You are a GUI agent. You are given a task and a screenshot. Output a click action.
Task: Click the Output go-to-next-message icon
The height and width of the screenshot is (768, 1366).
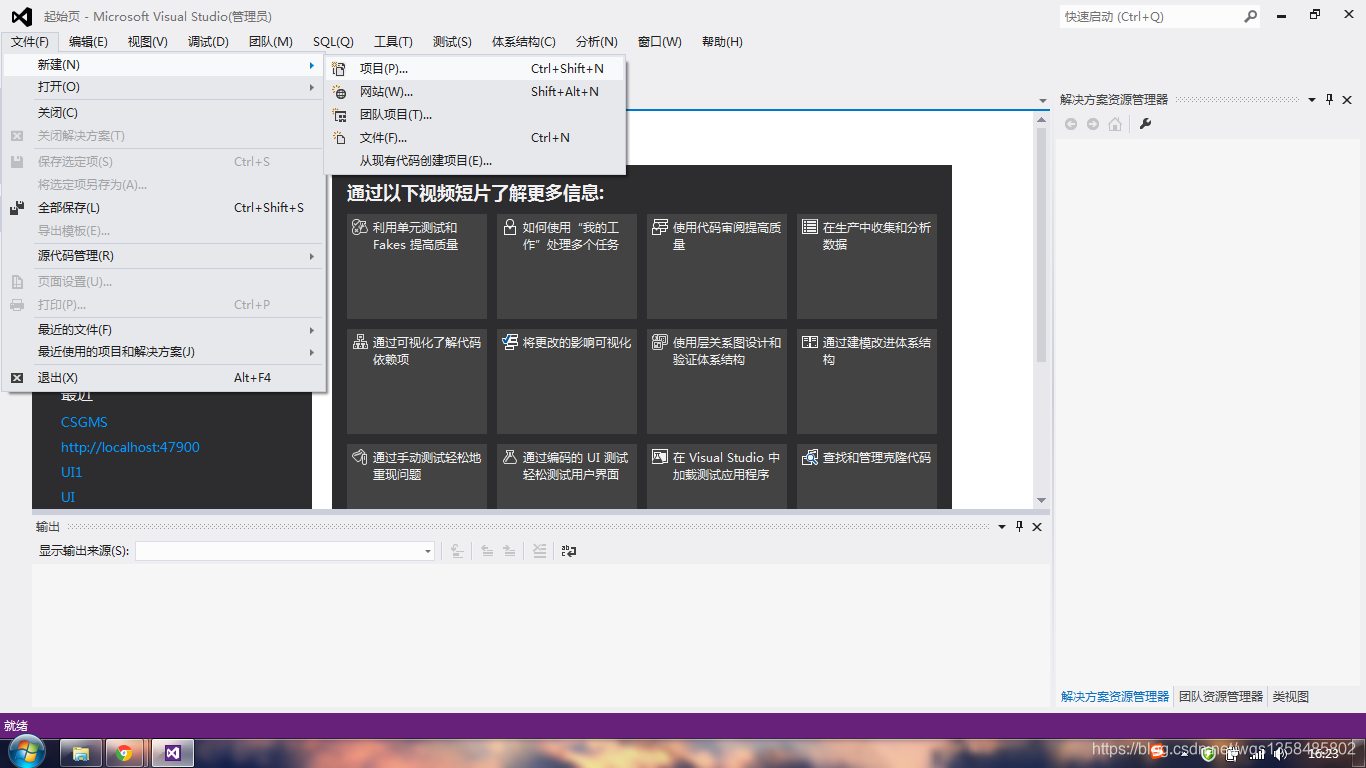[509, 551]
